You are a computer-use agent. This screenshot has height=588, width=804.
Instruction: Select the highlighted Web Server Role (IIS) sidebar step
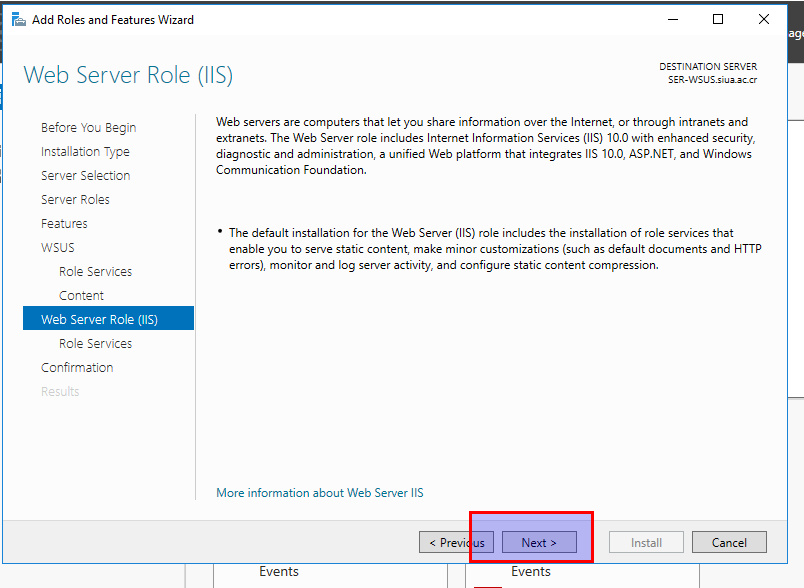(x=108, y=318)
